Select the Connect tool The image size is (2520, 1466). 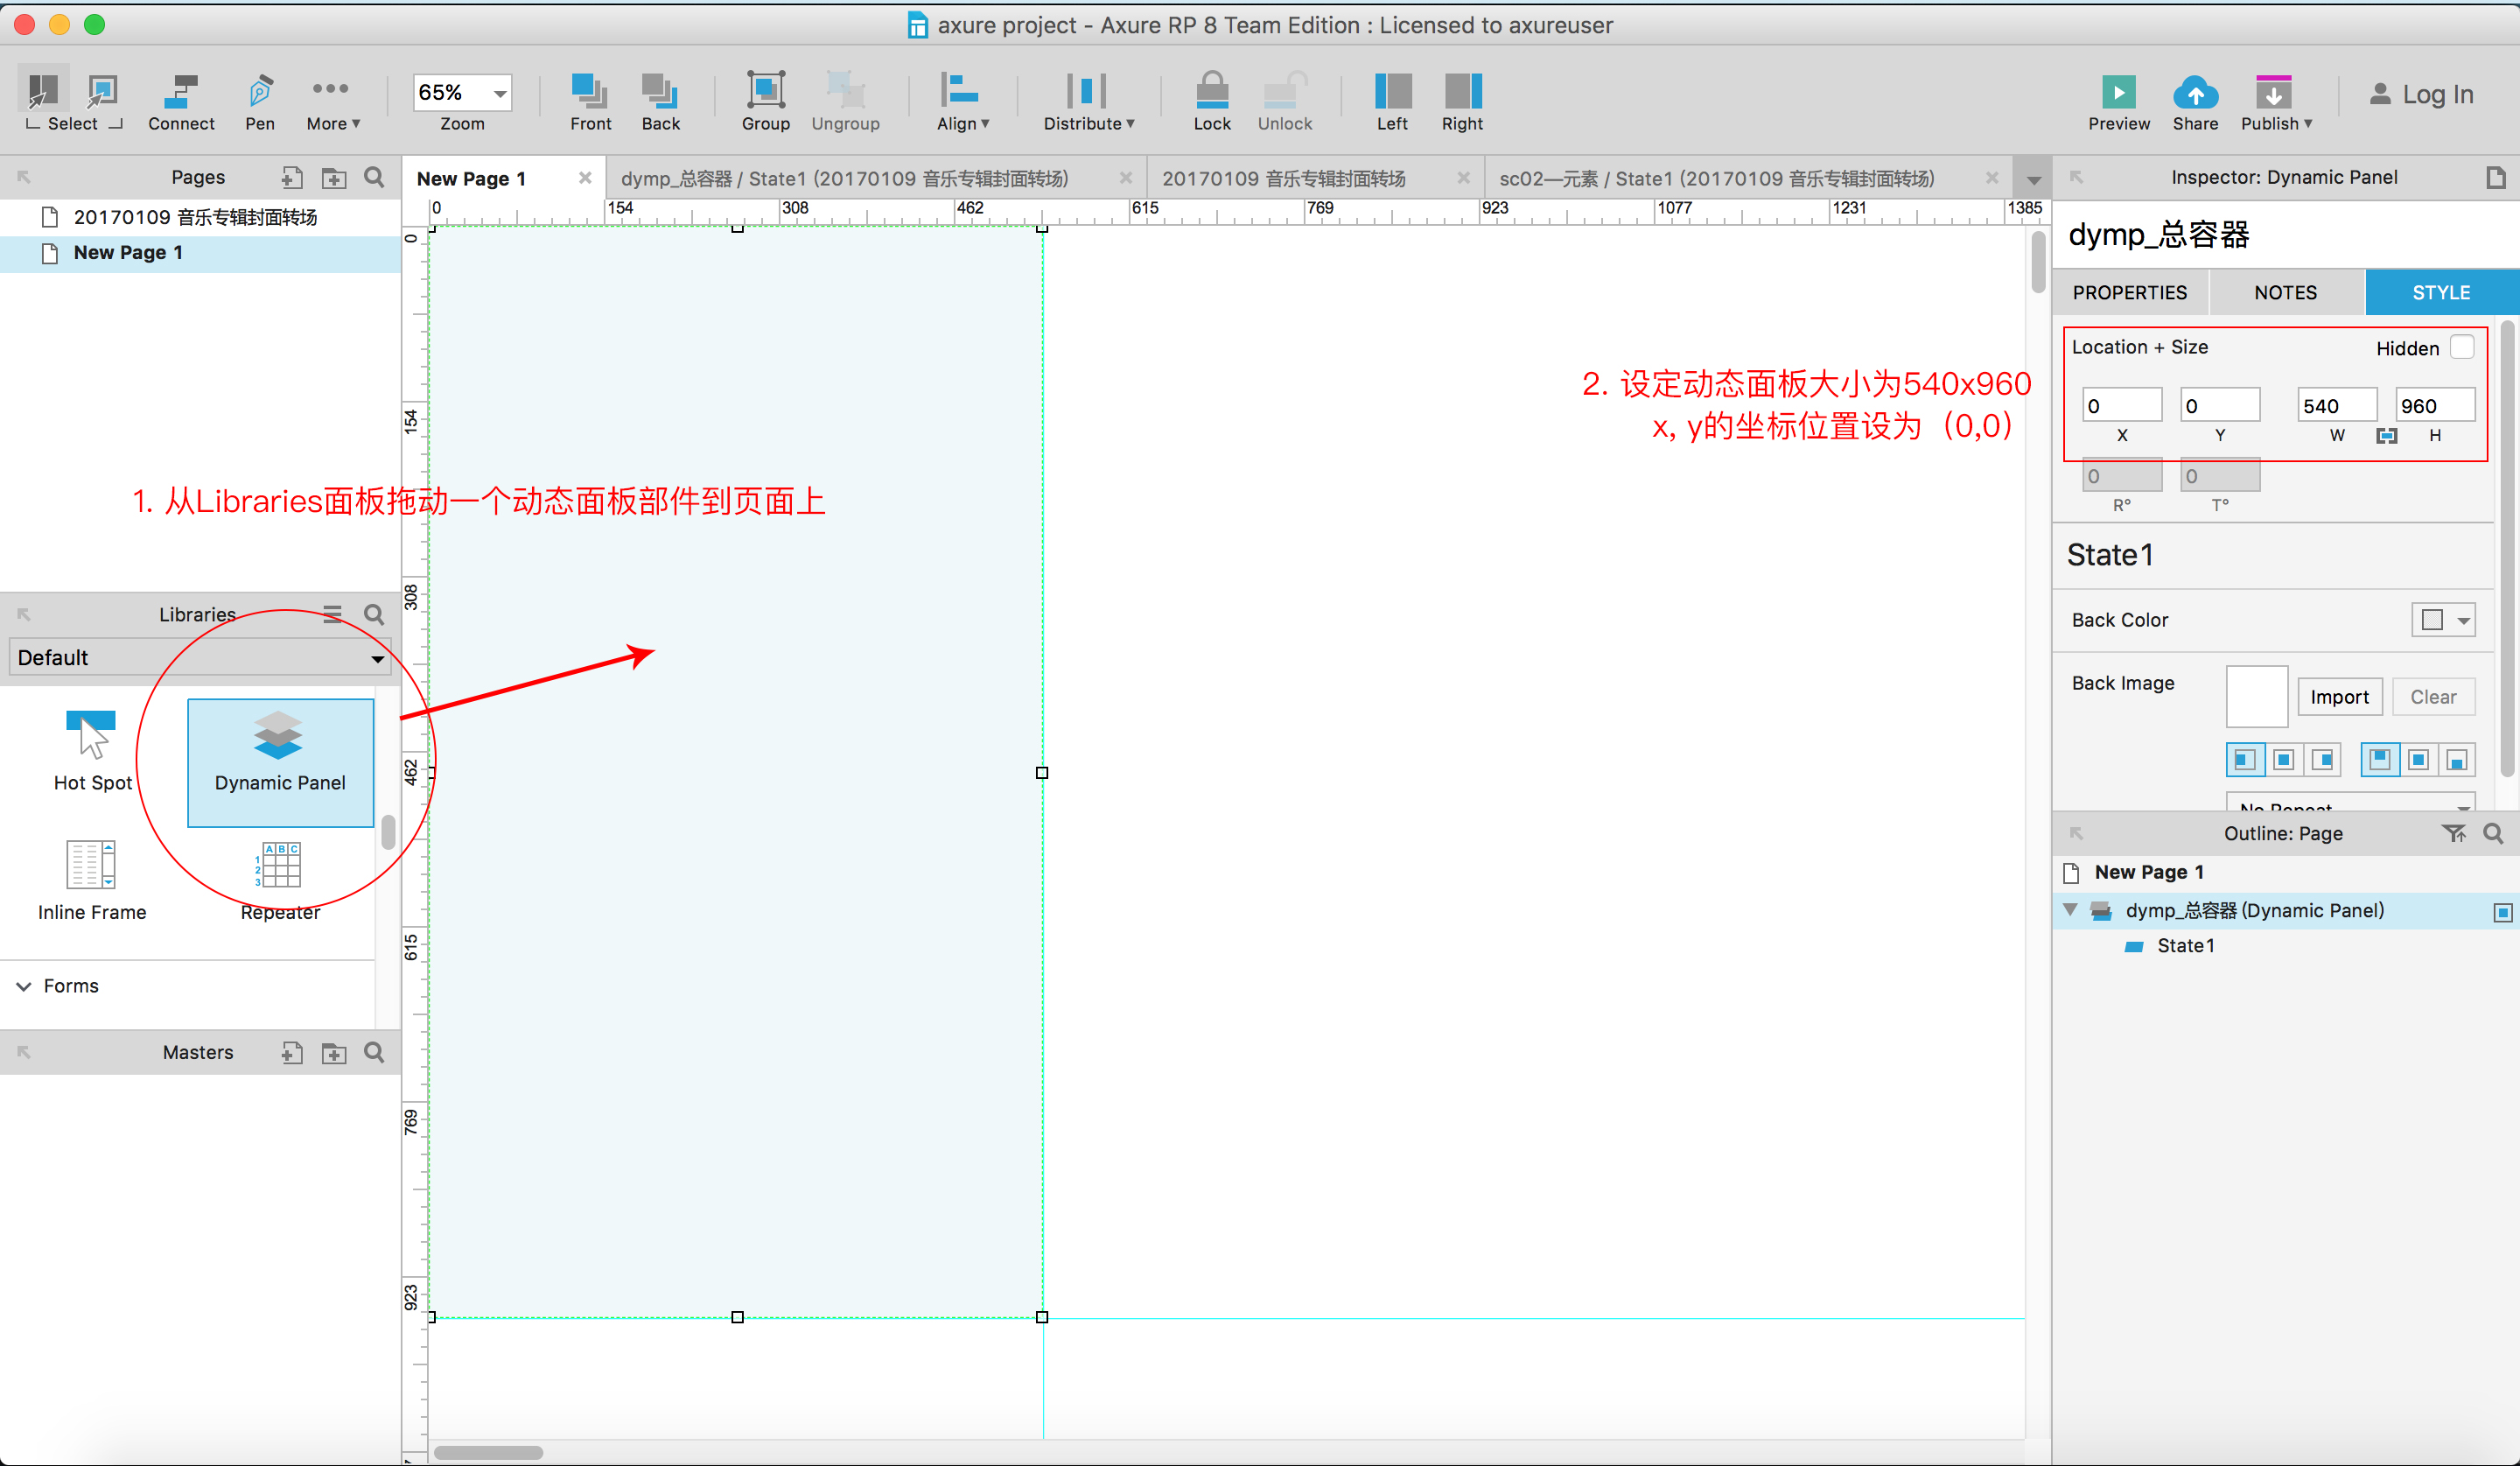point(181,101)
